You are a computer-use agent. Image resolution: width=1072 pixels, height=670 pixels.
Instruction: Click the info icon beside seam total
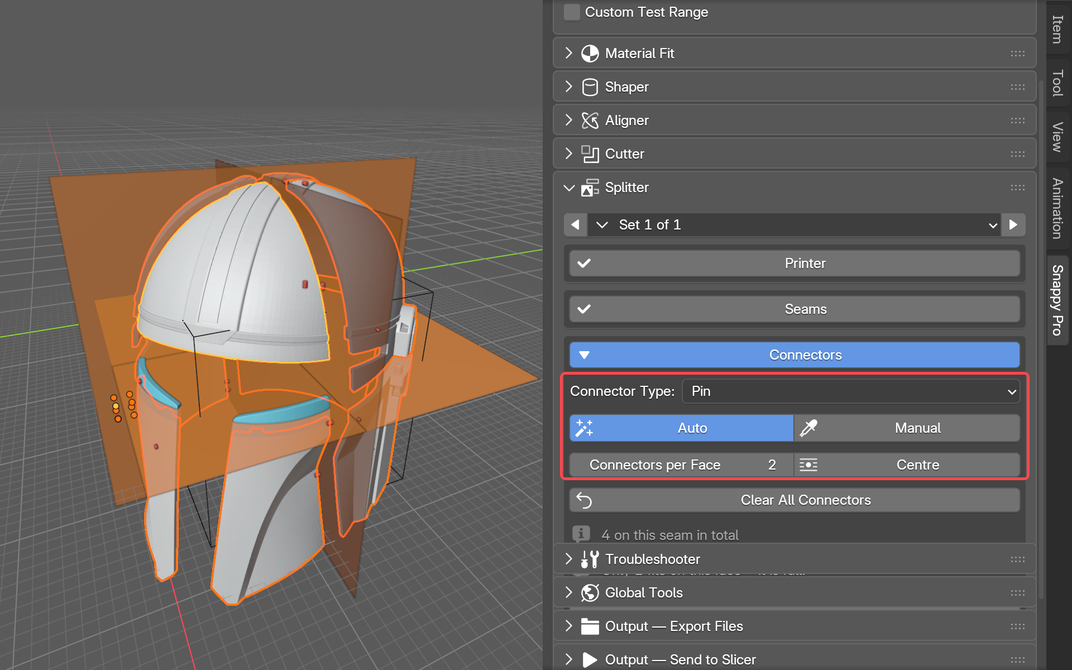(x=581, y=534)
